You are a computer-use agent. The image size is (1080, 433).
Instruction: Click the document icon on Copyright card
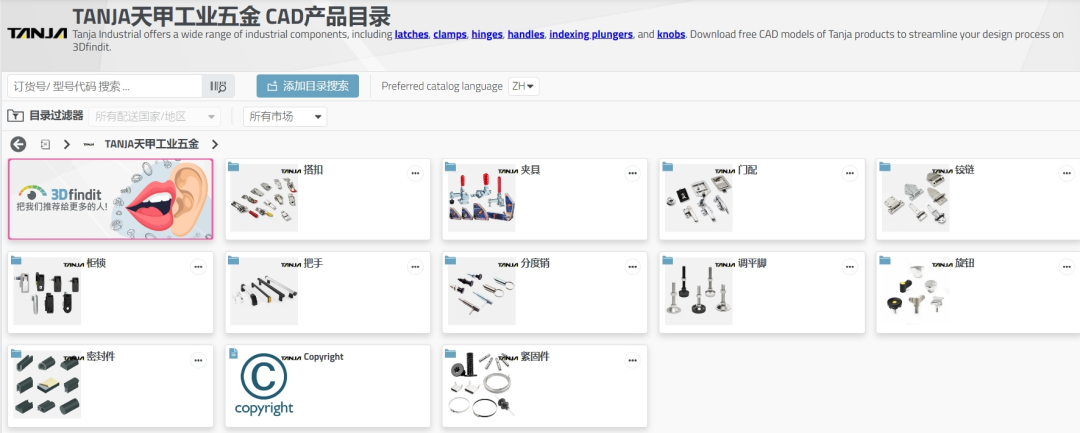[x=233, y=353]
